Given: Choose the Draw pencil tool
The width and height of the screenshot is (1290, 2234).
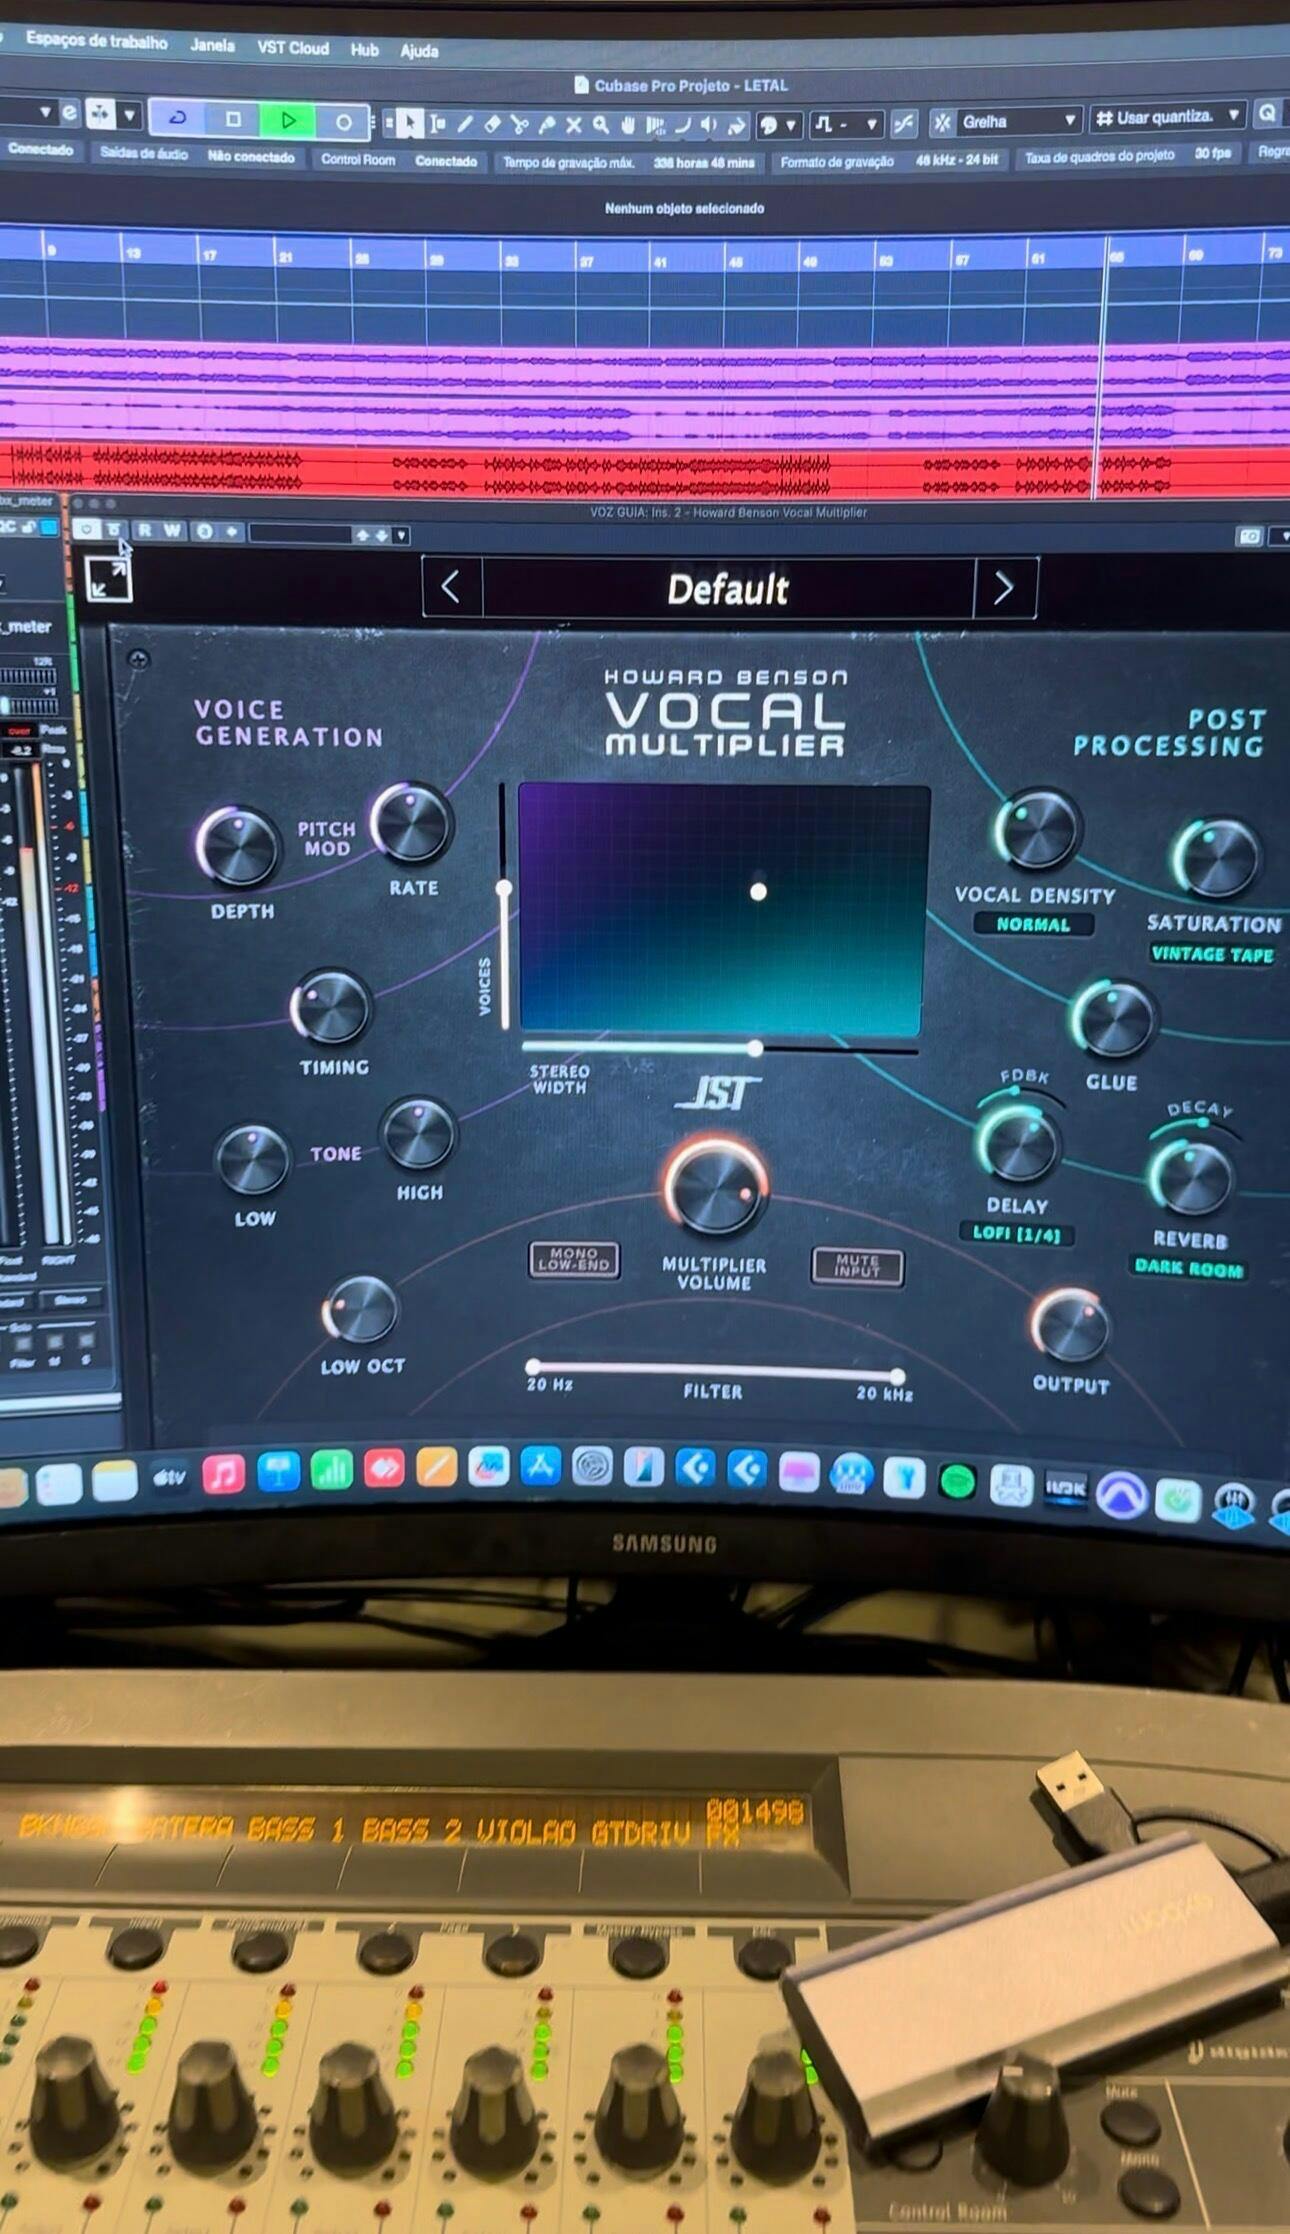Looking at the screenshot, I should 465,125.
